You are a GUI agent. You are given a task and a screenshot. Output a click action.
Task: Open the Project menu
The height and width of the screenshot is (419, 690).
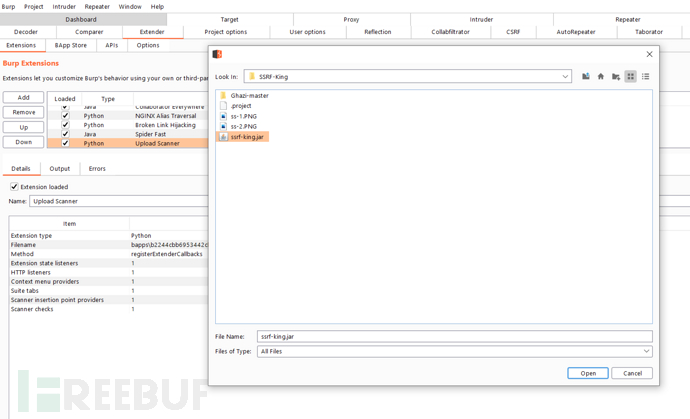33,7
